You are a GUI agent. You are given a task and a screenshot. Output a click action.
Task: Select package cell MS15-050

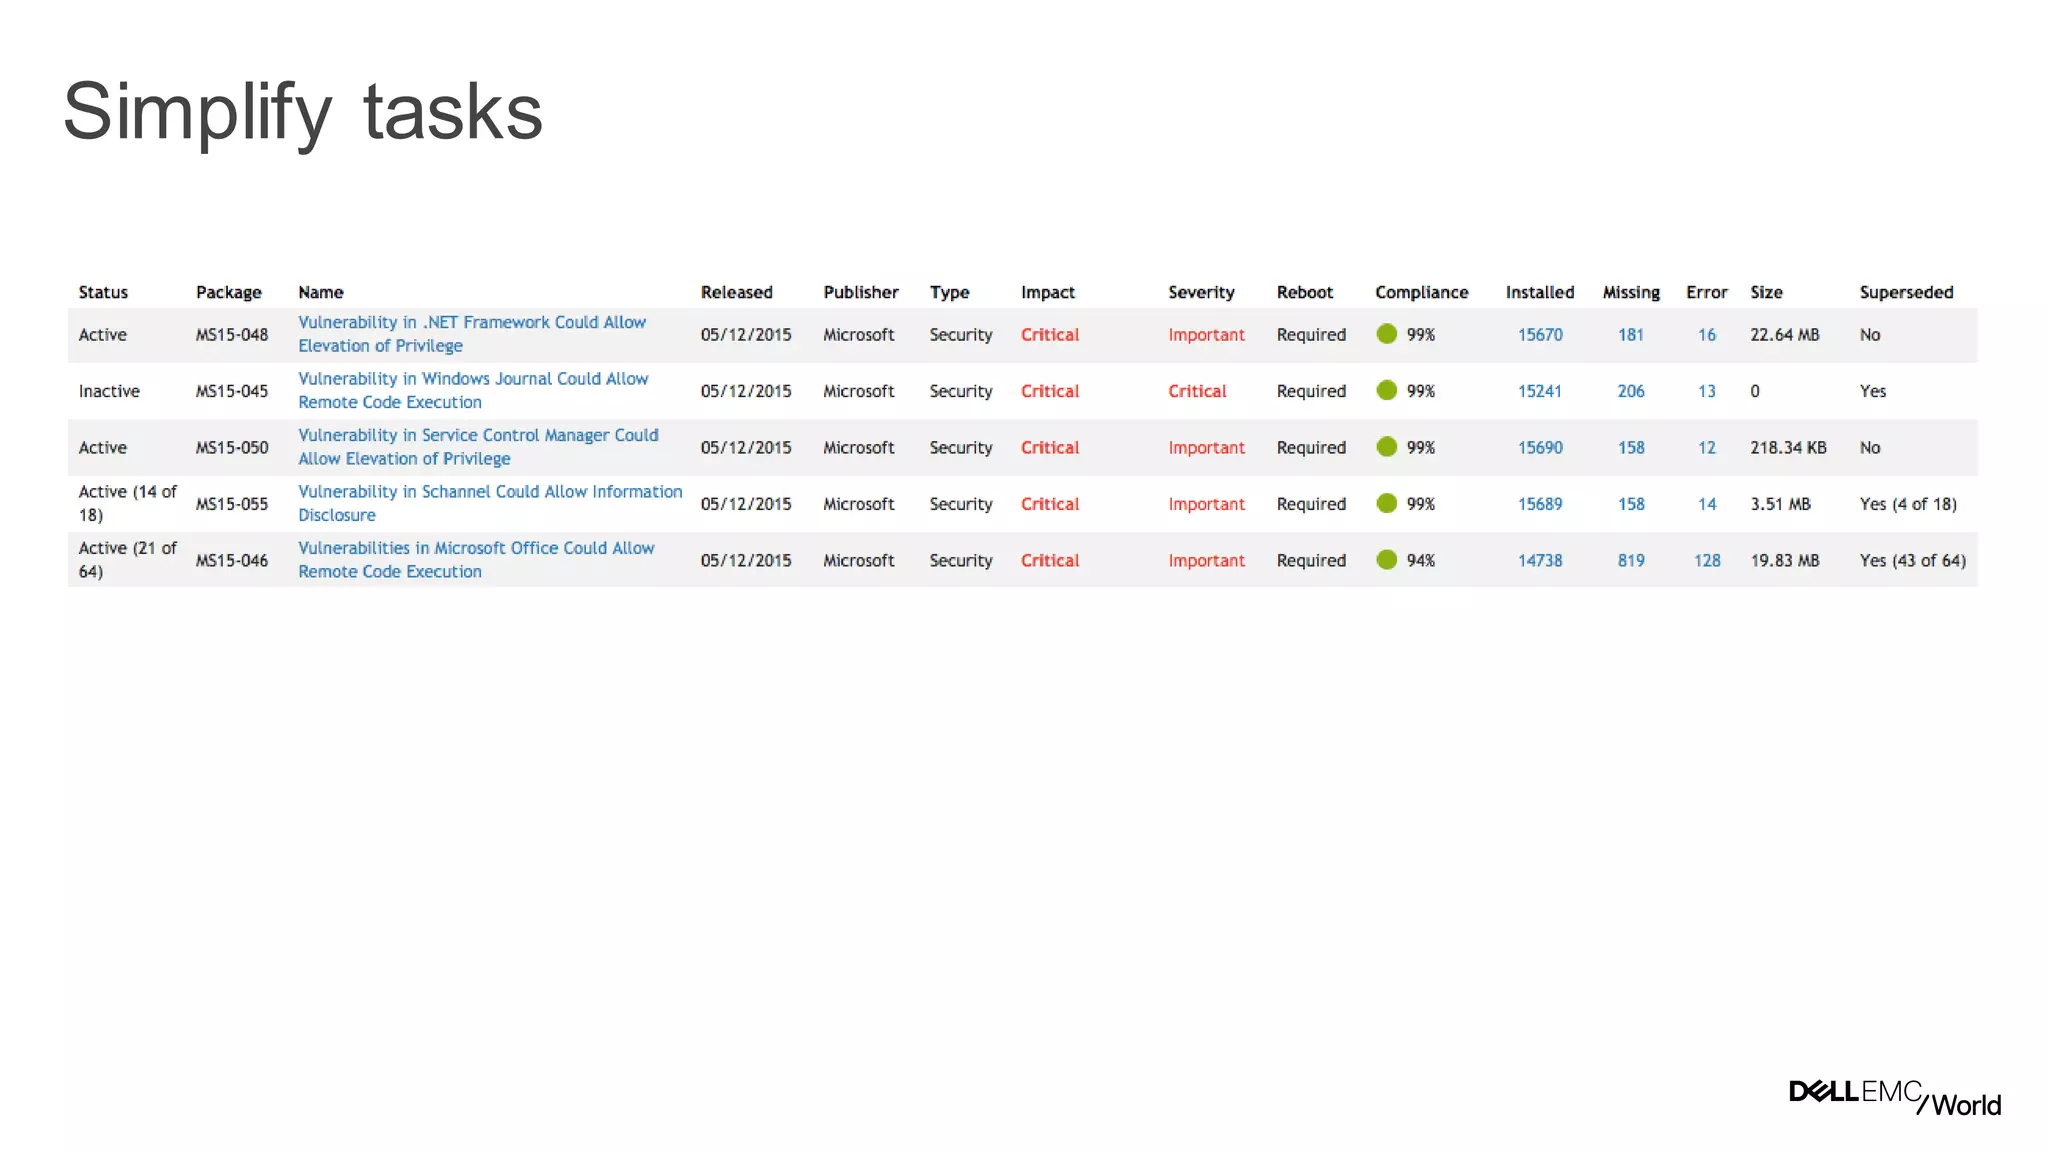tap(232, 448)
